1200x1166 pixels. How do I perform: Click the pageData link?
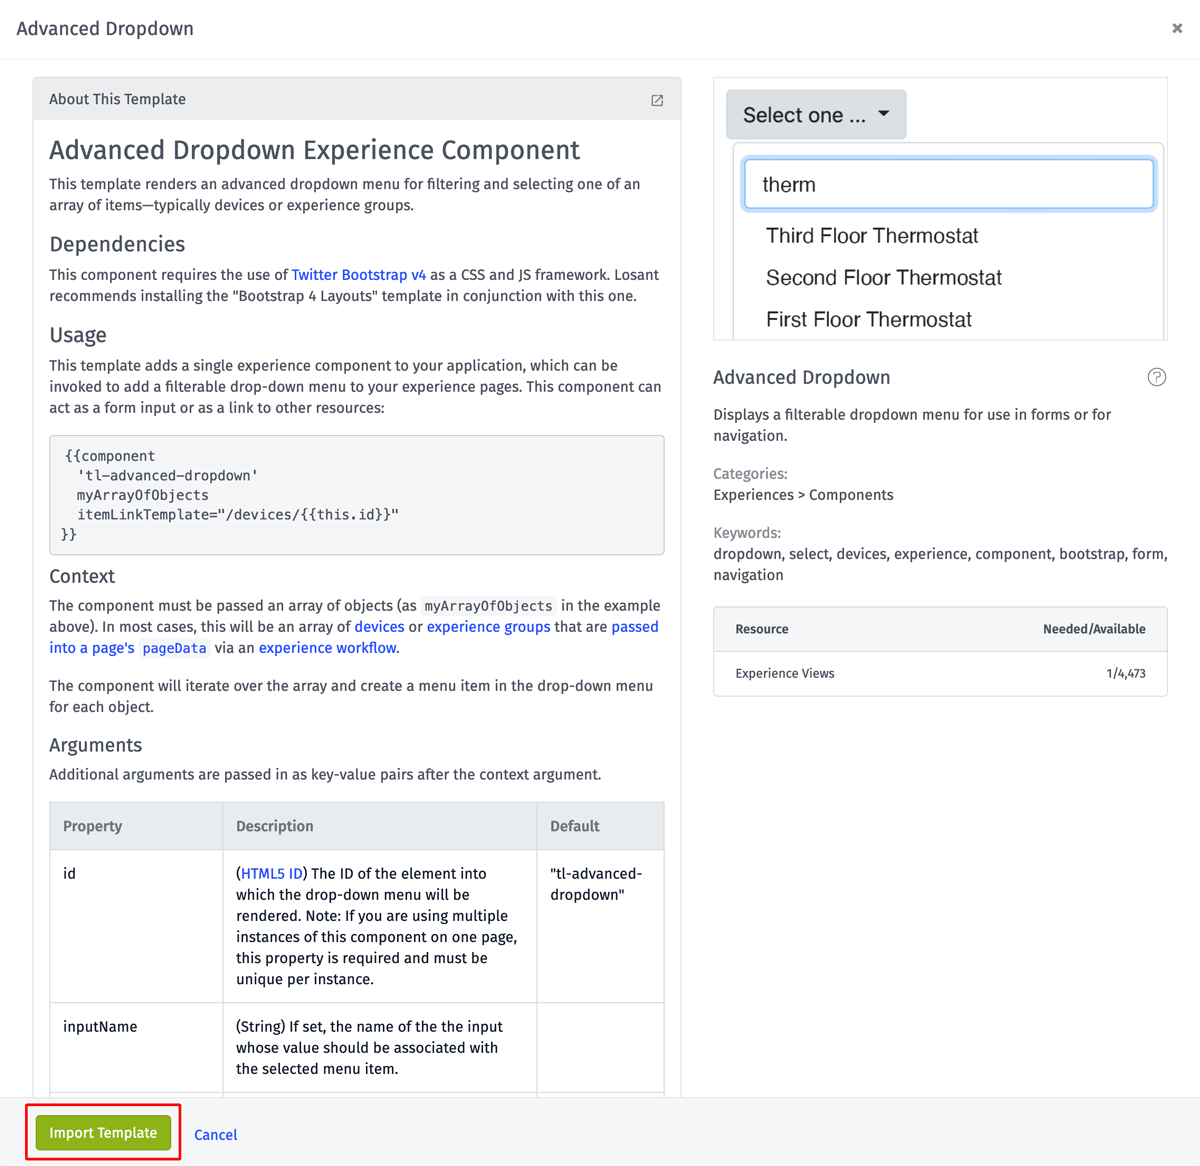point(174,648)
